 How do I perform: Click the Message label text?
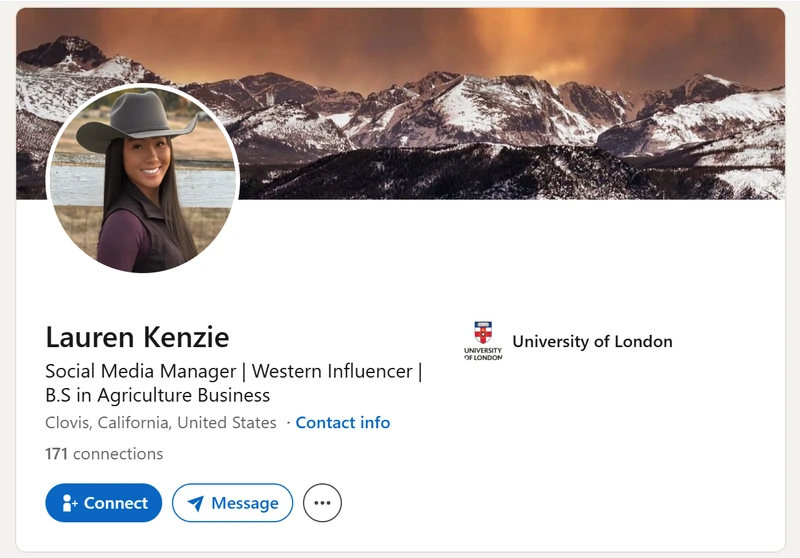[245, 503]
